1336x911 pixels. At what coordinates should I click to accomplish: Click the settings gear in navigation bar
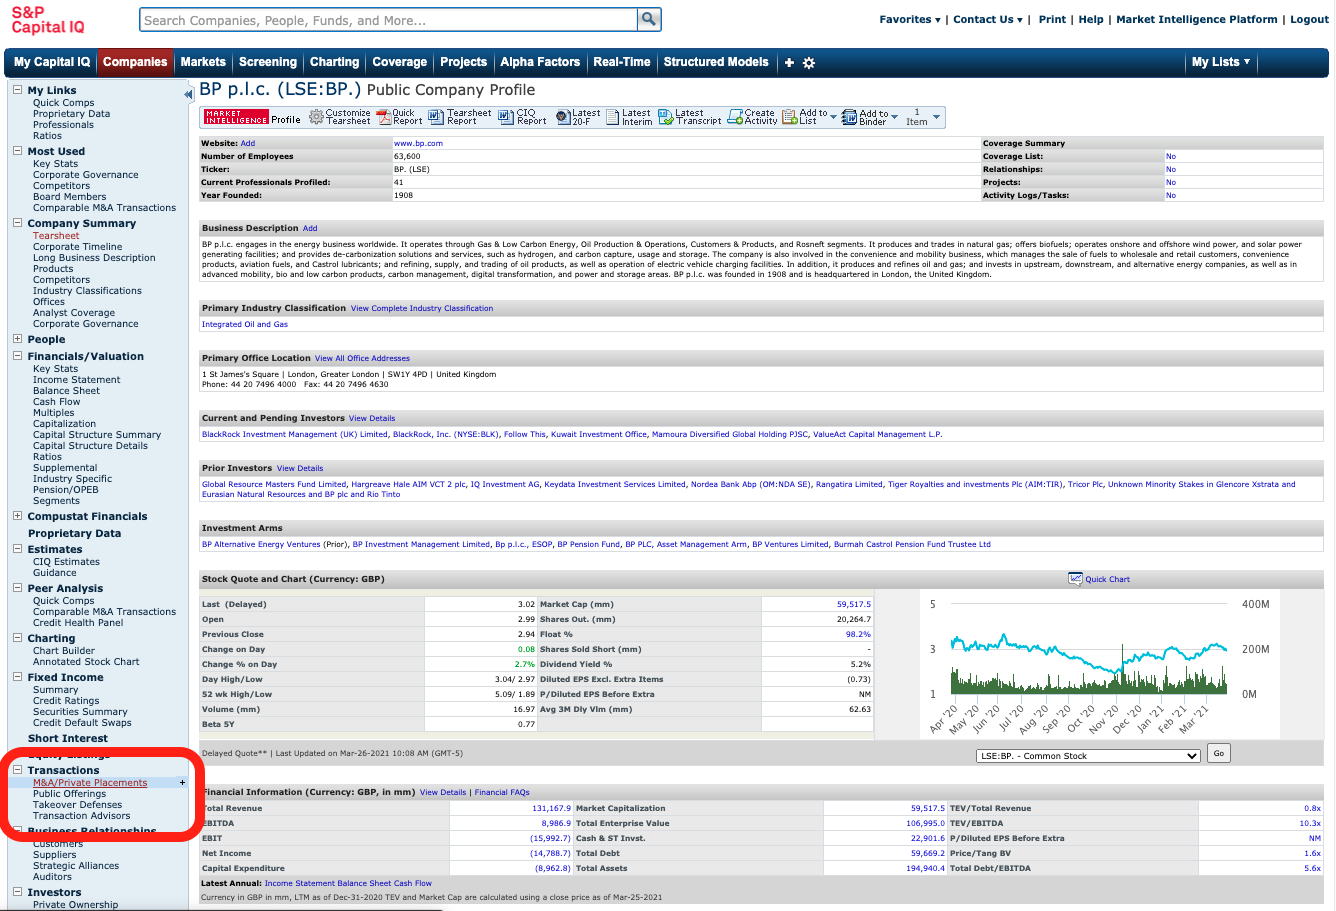[809, 63]
